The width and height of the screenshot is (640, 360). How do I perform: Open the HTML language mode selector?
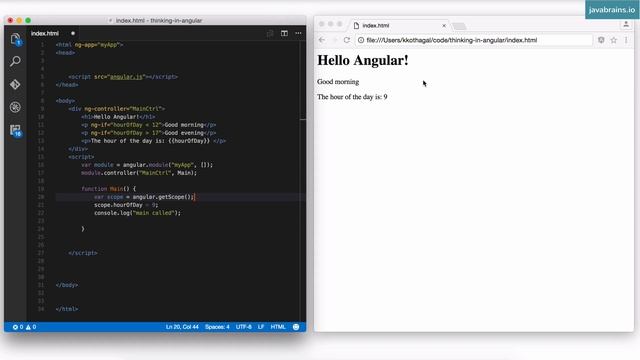click(x=278, y=327)
